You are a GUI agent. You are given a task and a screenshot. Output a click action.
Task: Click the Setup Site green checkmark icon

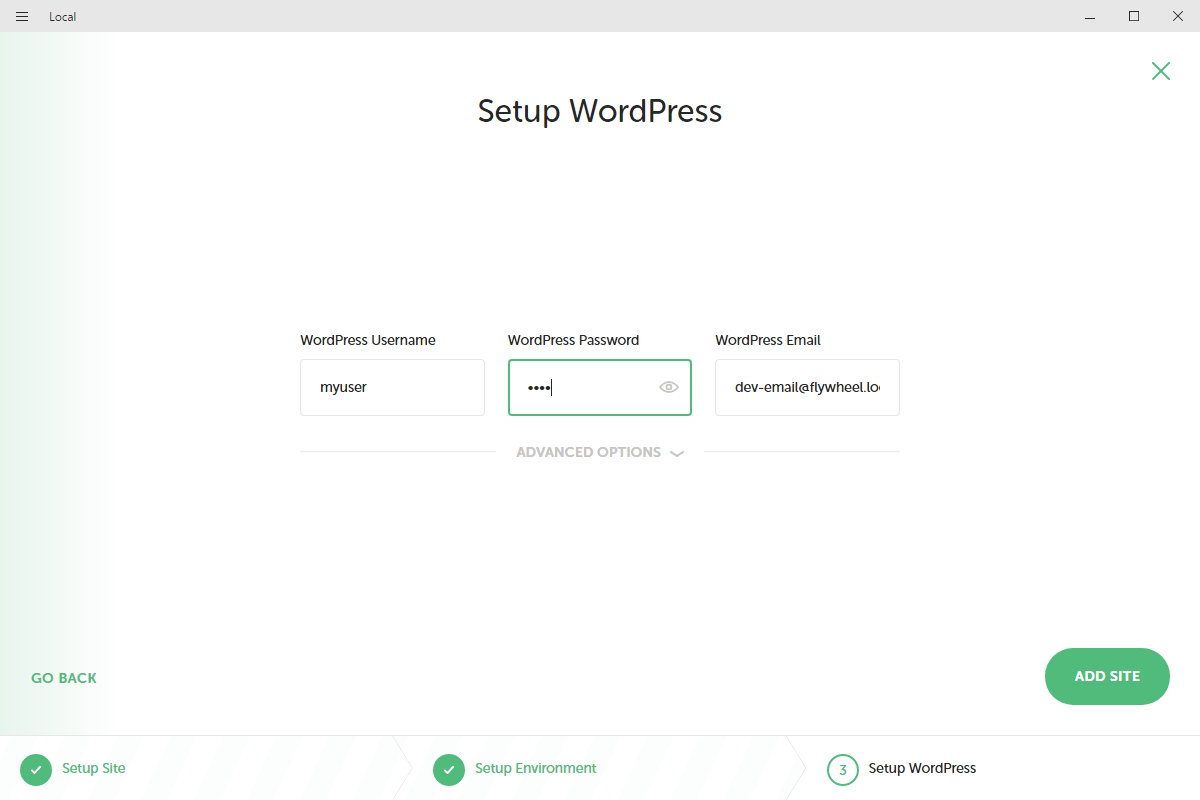point(36,770)
